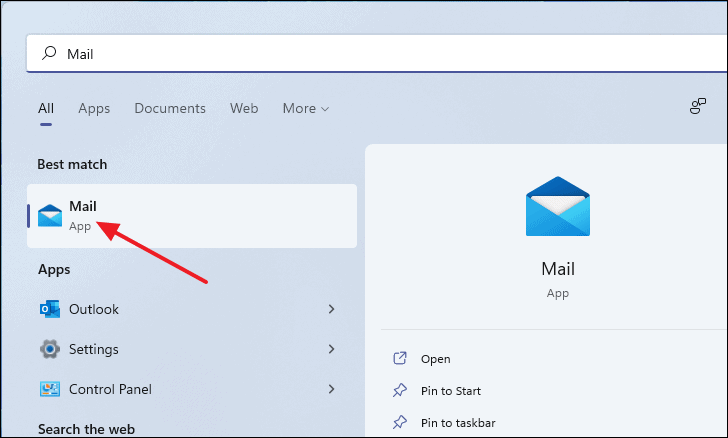The height and width of the screenshot is (438, 728).
Task: Expand the Settings result chevron
Action: pyautogui.click(x=332, y=349)
